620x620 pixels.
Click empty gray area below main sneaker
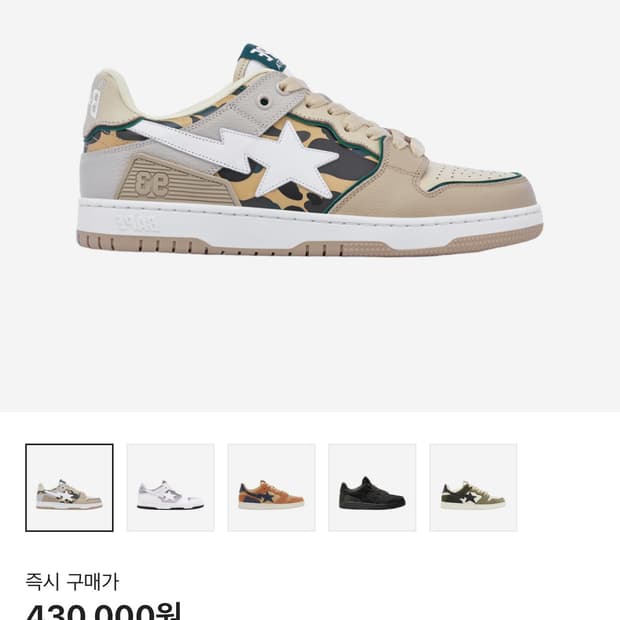310,336
